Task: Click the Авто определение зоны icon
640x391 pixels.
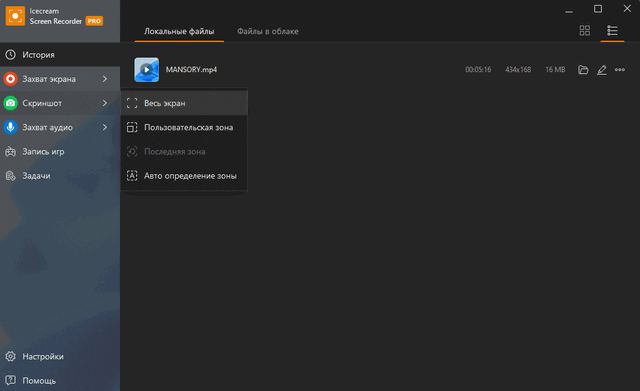Action: (x=132, y=176)
